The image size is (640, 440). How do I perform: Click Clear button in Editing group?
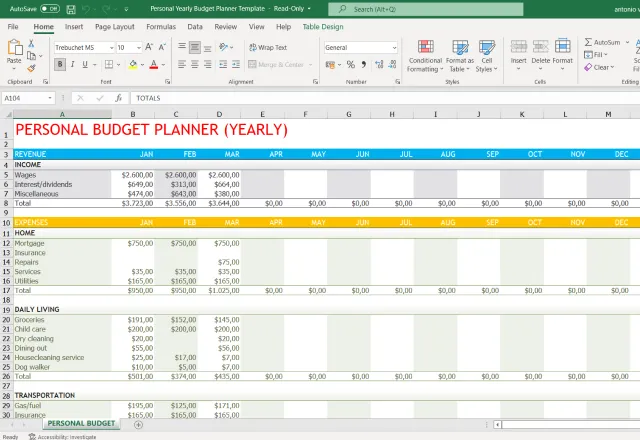click(x=599, y=67)
